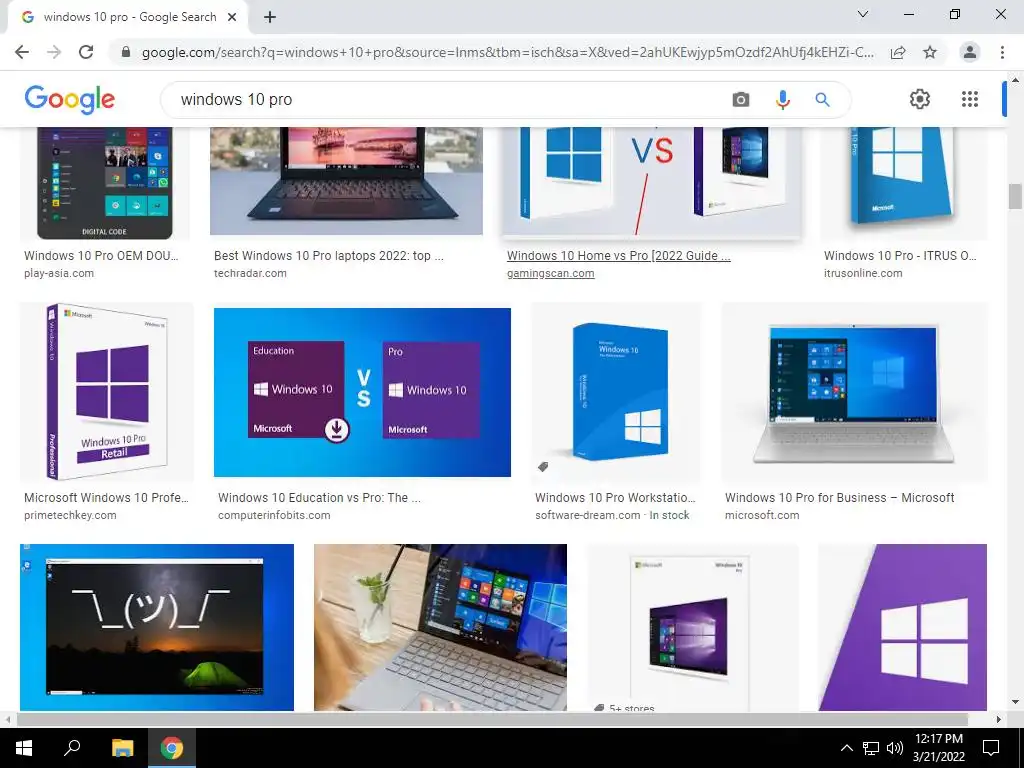This screenshot has height=768, width=1024.
Task: Click the Windows 10 Home vs Pro [2022 Guide link
Action: click(618, 256)
